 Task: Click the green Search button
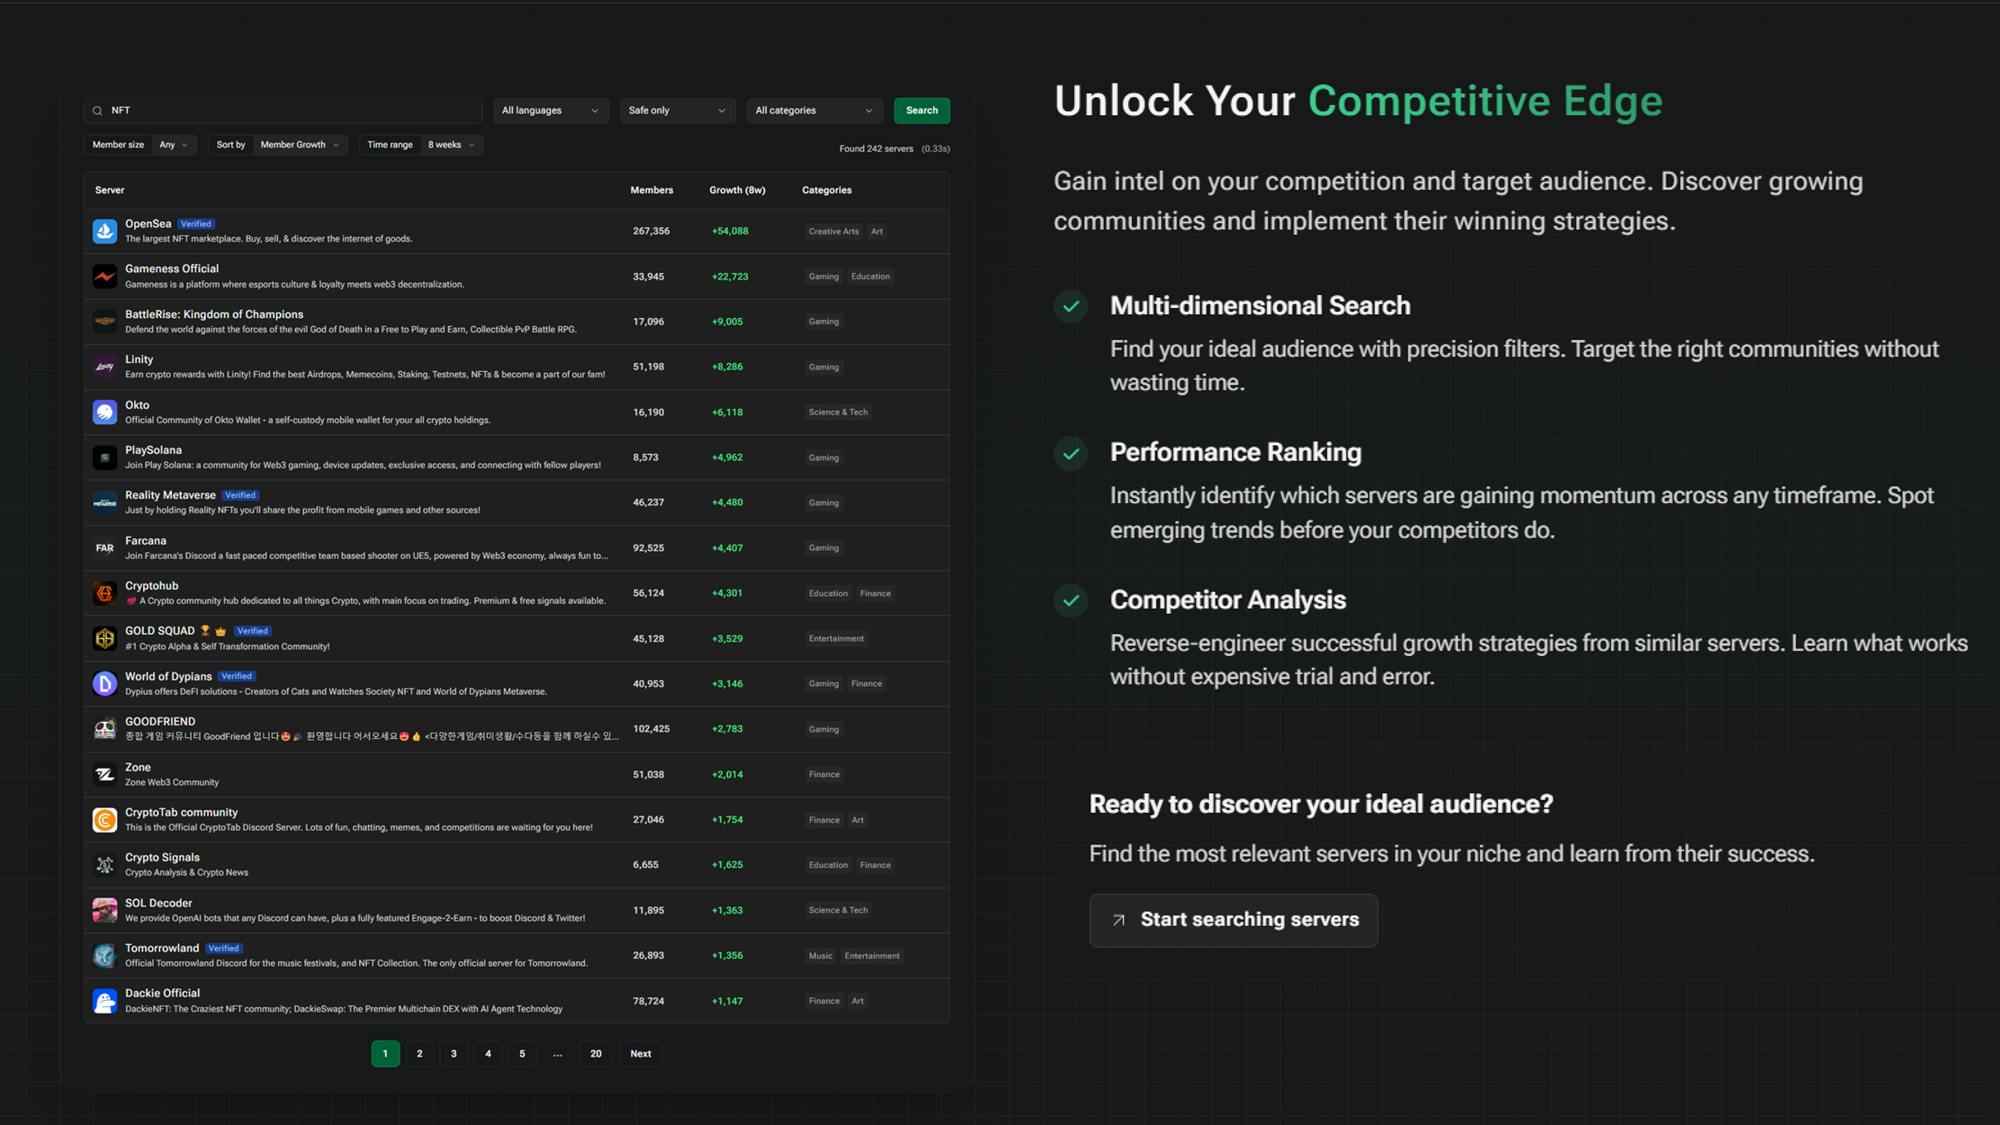(x=922, y=111)
